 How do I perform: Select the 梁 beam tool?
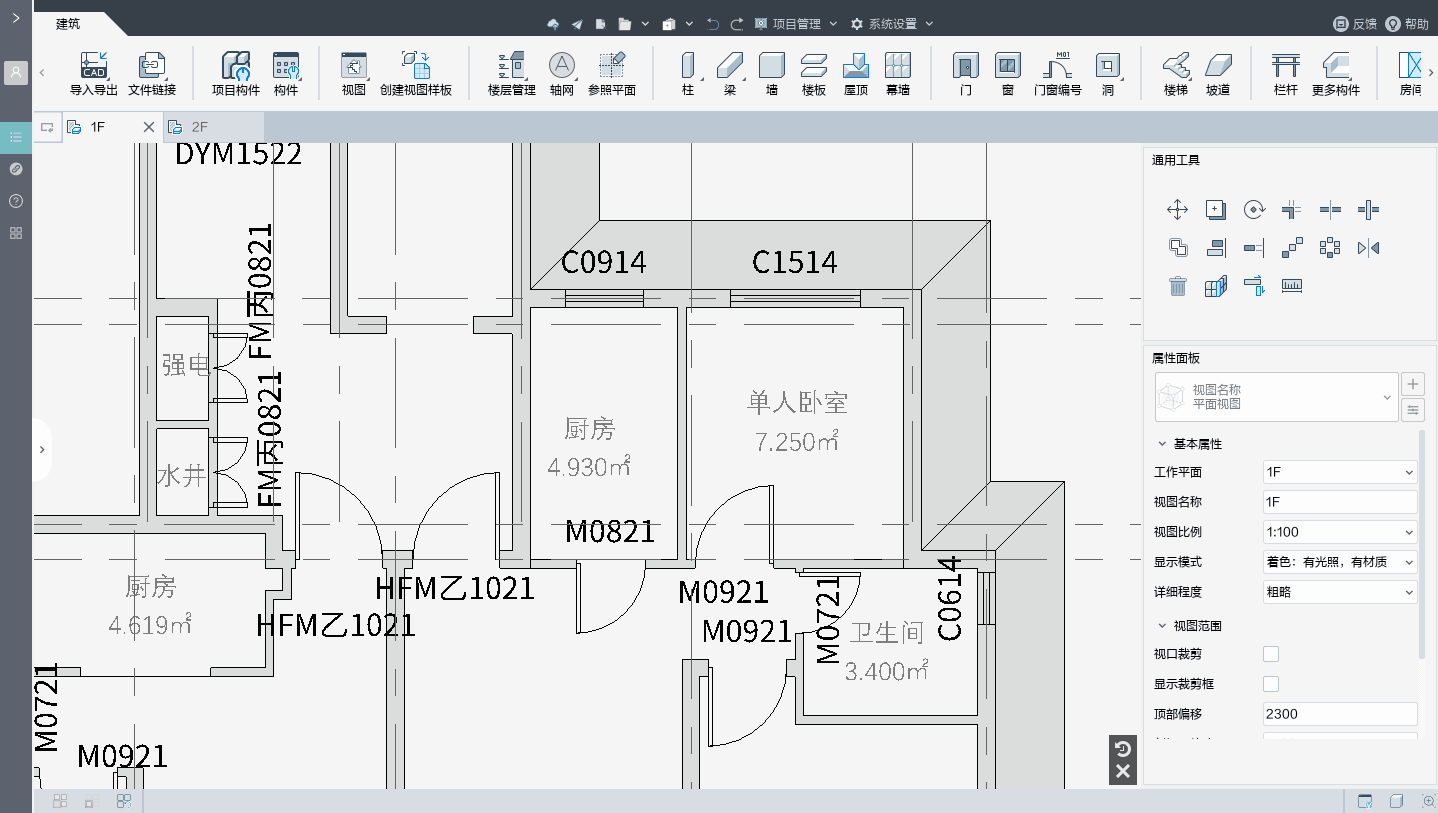[730, 74]
